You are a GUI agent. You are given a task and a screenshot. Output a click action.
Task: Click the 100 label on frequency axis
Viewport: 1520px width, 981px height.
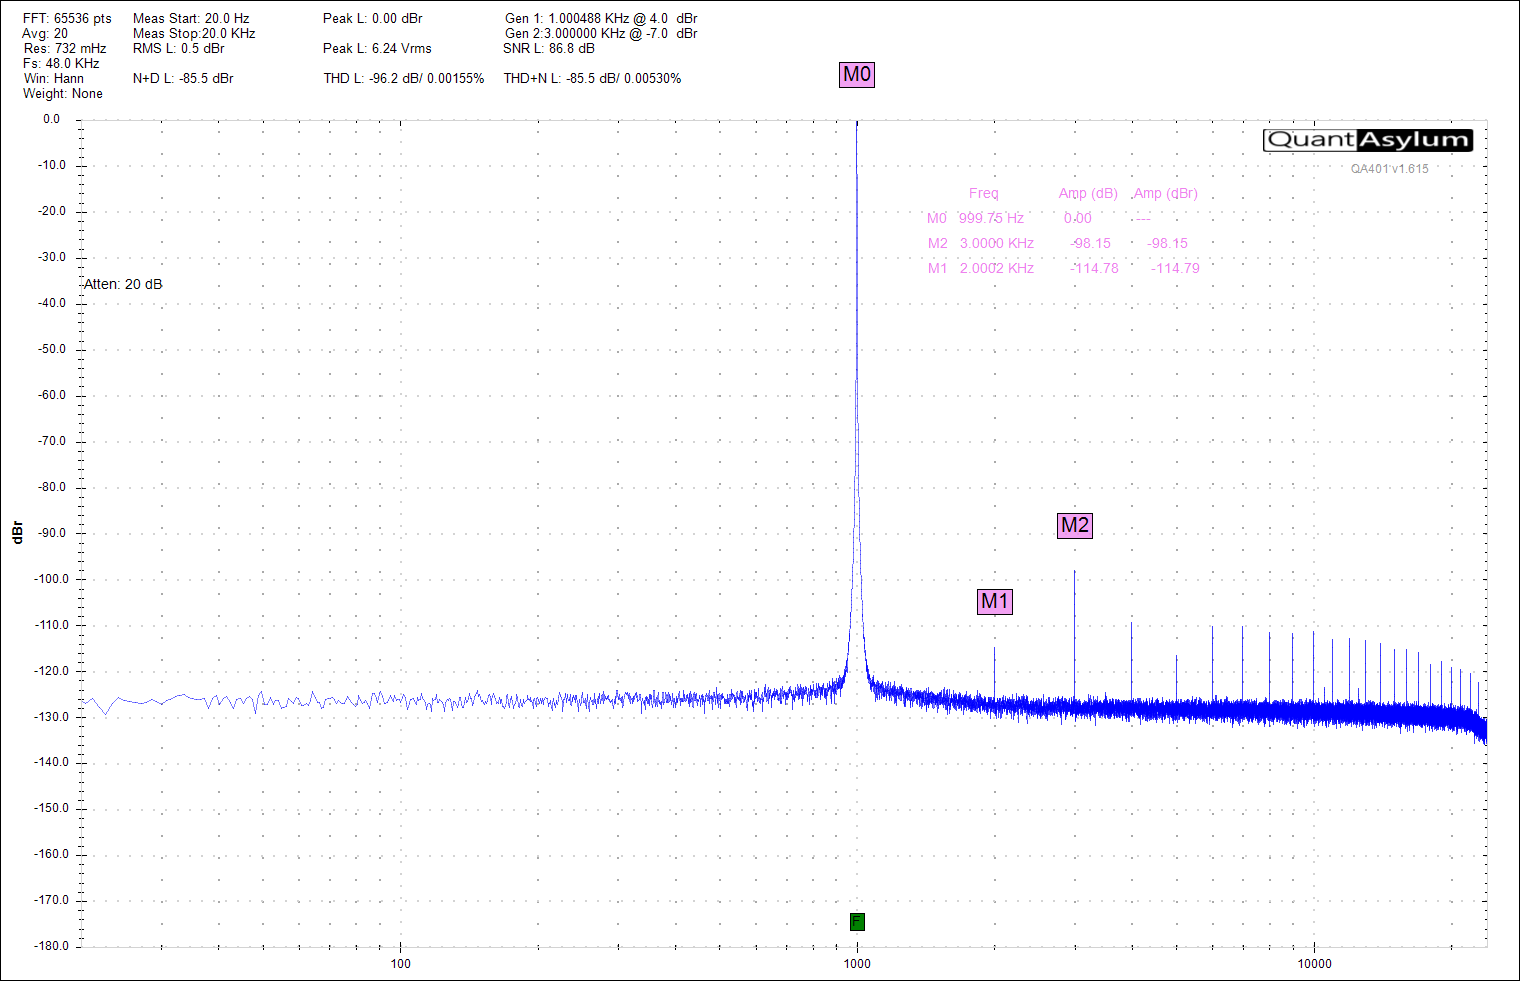(400, 964)
